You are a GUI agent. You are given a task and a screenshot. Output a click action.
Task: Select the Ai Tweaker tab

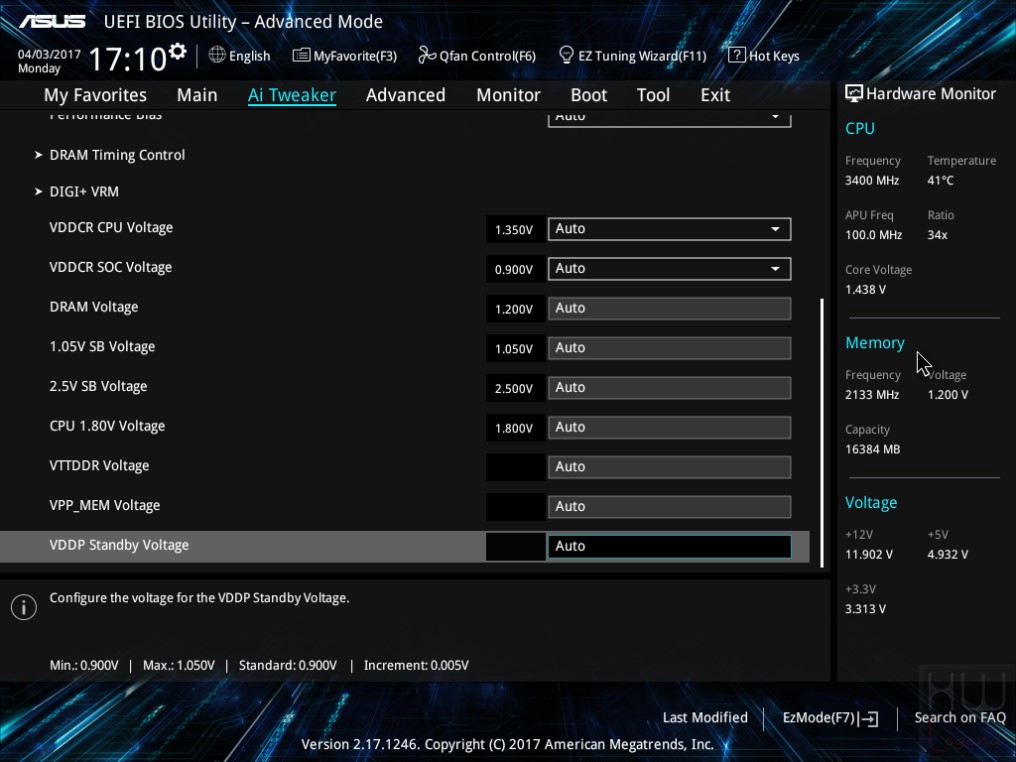[x=292, y=95]
